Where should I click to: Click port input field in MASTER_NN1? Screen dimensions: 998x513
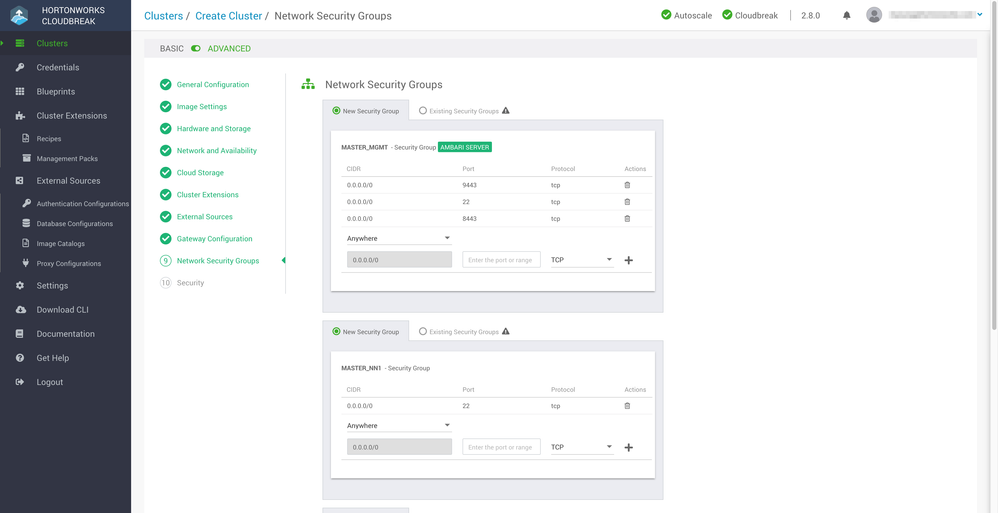coord(502,447)
